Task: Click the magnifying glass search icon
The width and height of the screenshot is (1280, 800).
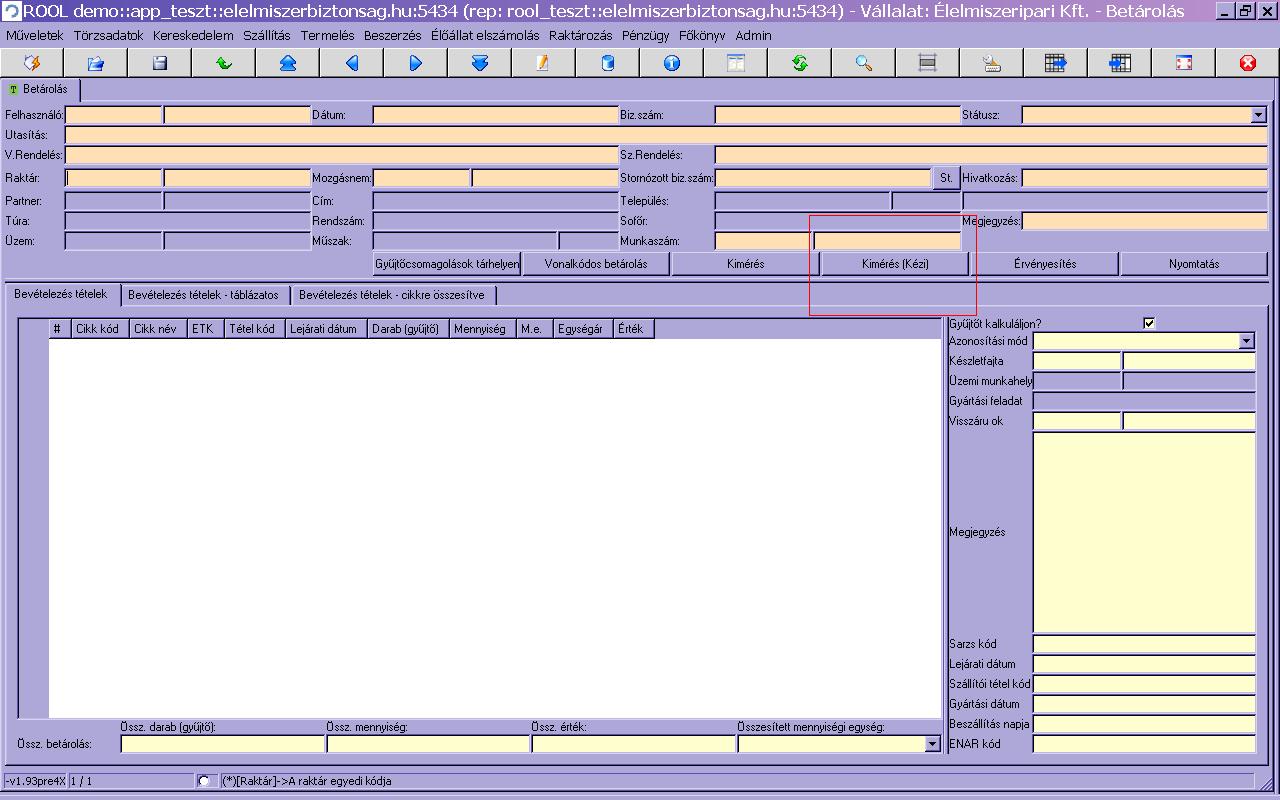Action: tap(864, 63)
